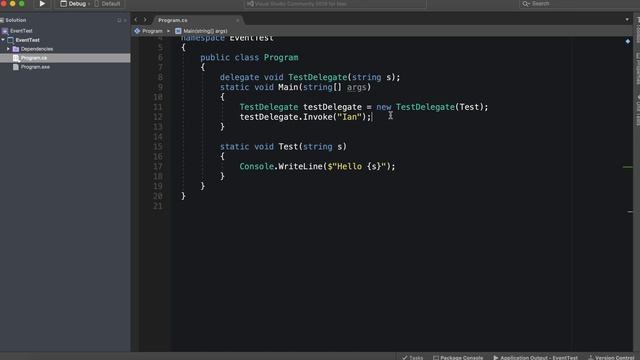
Task: Click the word Invoke on line 12
Action: (318, 117)
